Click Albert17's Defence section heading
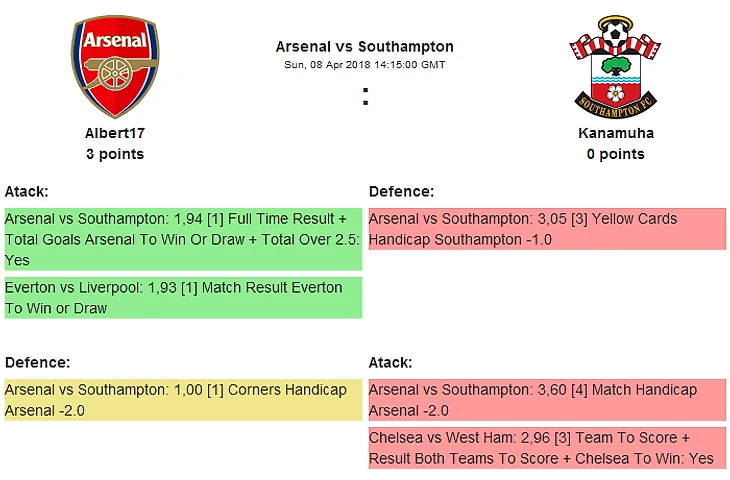Image resolution: width=730 pixels, height=480 pixels. (37, 362)
